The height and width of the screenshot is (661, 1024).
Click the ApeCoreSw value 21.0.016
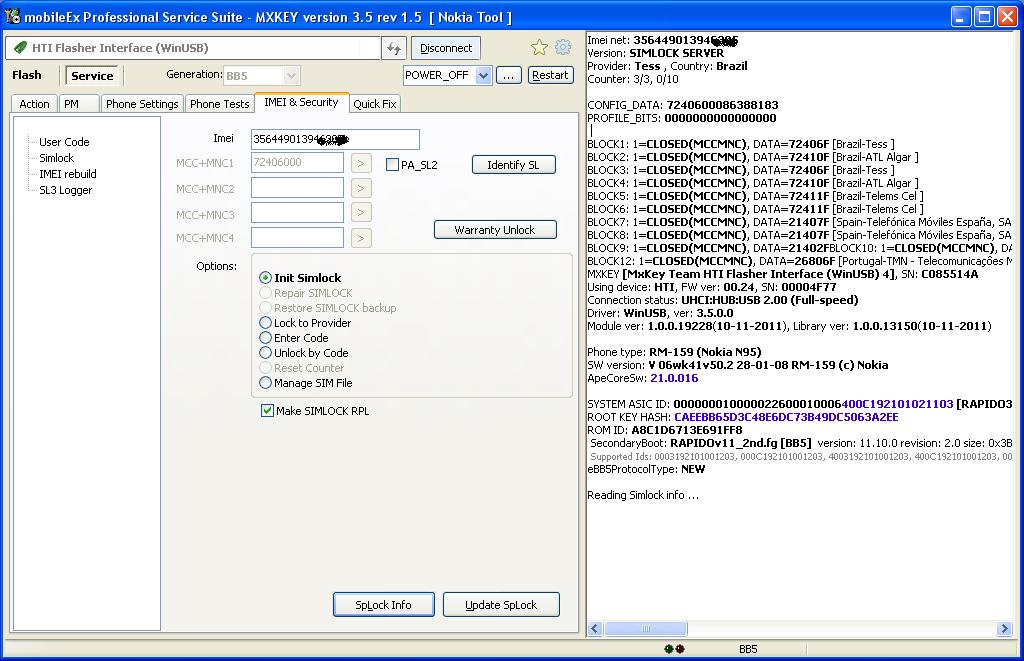pos(674,378)
